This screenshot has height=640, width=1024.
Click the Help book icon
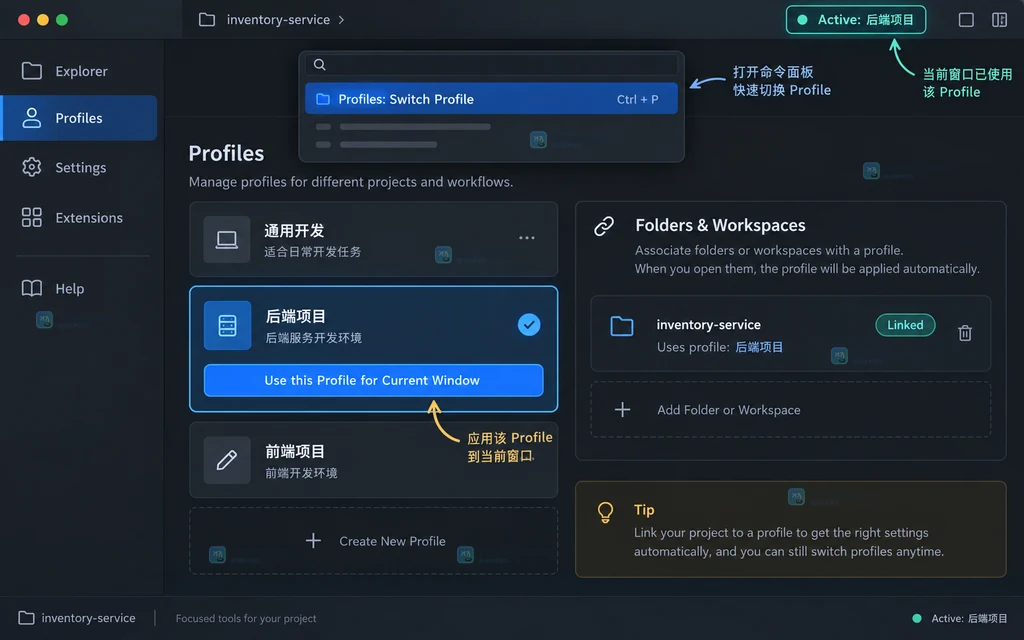coord(31,288)
